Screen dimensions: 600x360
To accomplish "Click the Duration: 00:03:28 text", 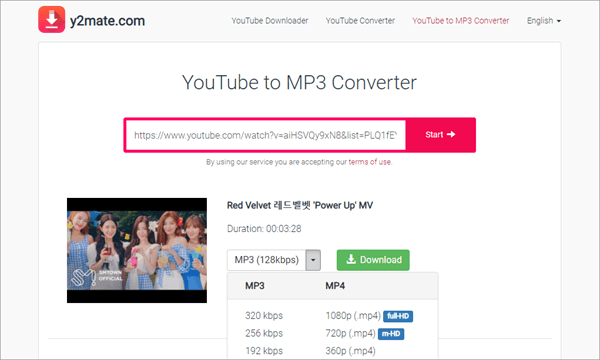I will 264,229.
